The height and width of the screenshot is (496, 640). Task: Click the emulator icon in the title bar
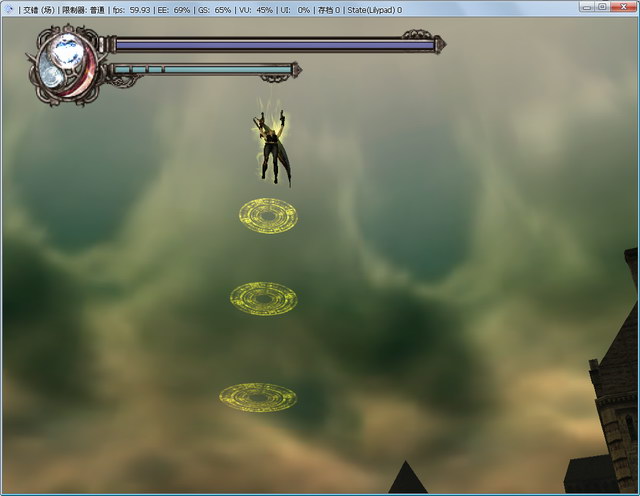(x=9, y=9)
